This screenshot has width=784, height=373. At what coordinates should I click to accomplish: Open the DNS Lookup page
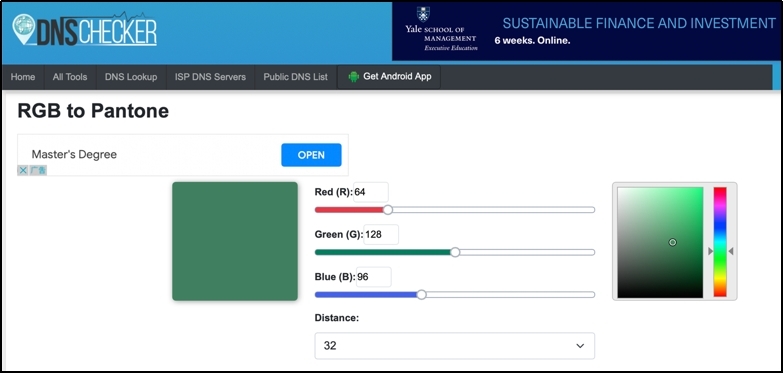point(131,77)
